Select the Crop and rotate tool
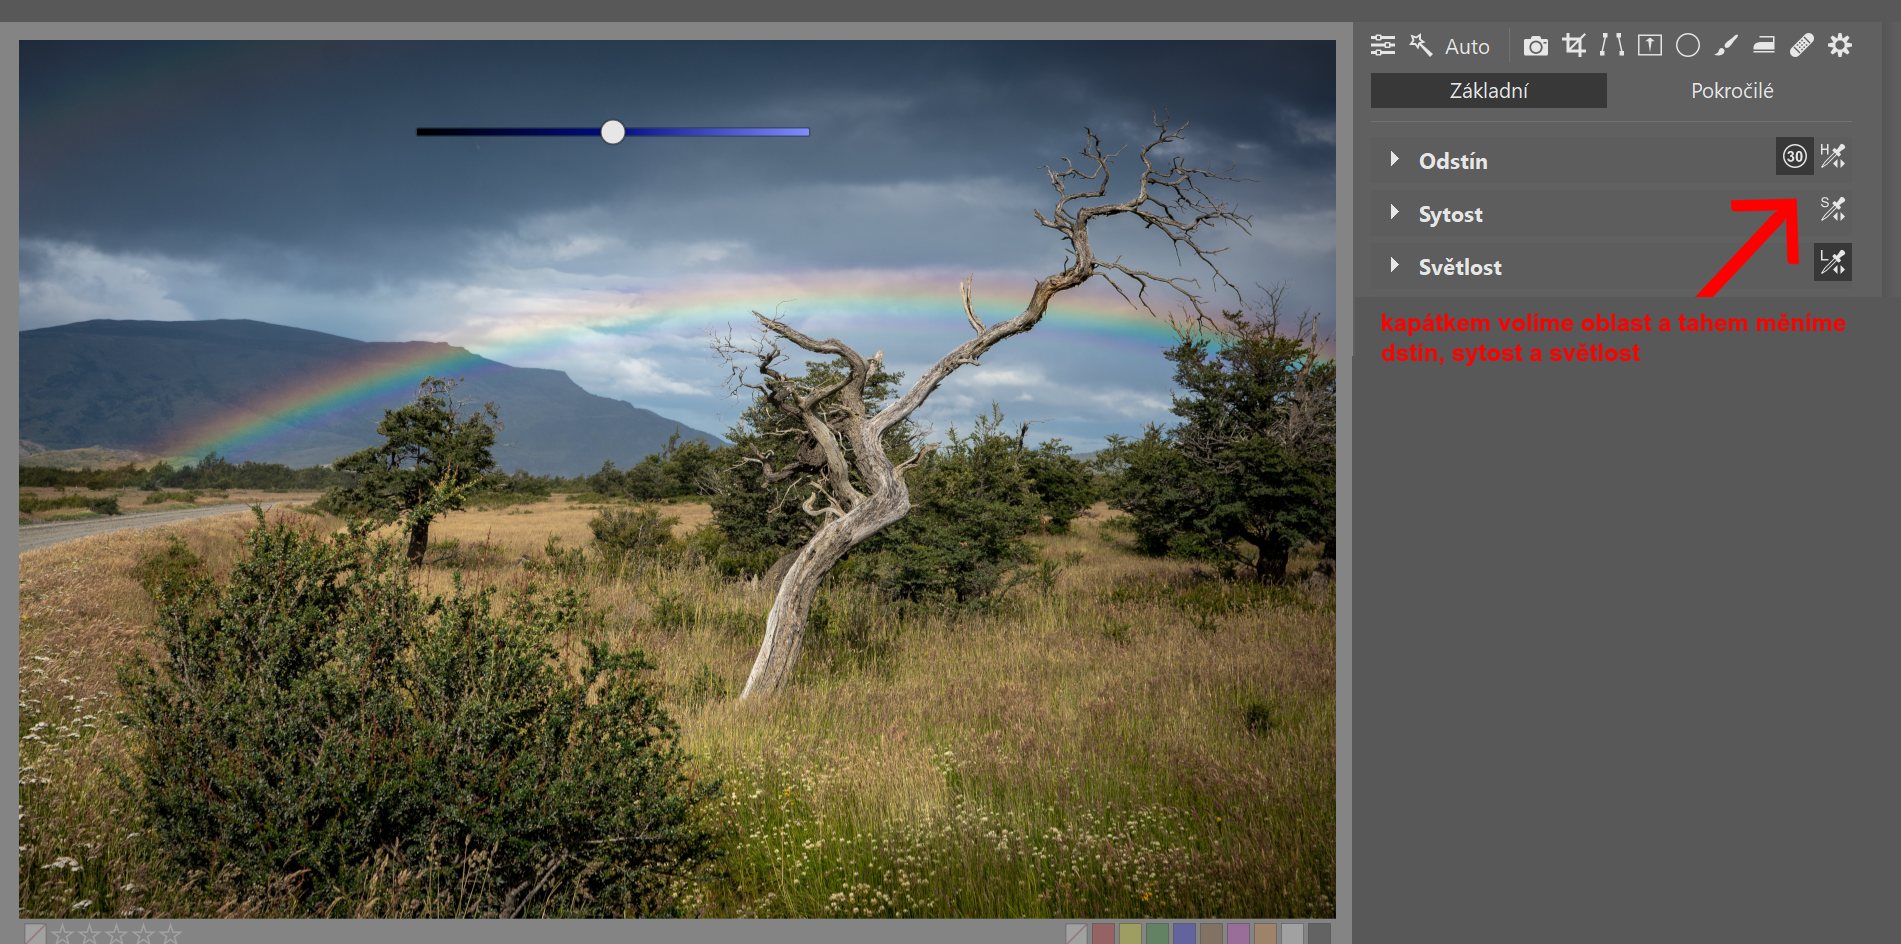This screenshot has height=944, width=1901. (x=1574, y=45)
